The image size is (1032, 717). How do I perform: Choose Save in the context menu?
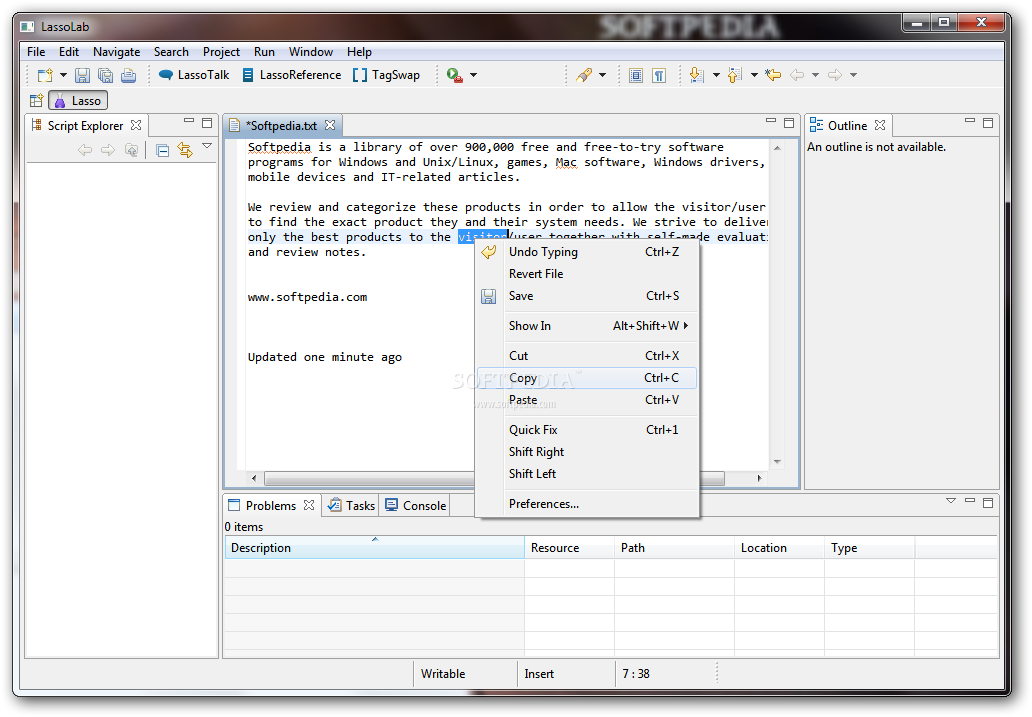click(587, 296)
